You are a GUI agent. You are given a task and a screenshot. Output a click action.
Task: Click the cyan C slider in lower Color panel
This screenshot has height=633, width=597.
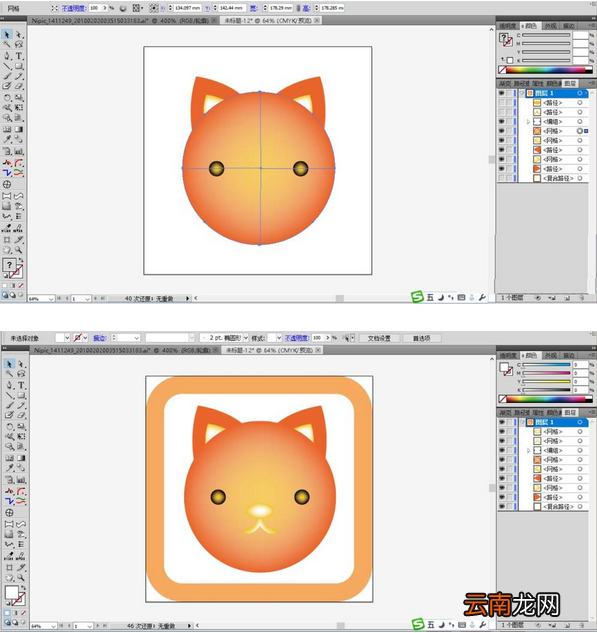coord(546,365)
